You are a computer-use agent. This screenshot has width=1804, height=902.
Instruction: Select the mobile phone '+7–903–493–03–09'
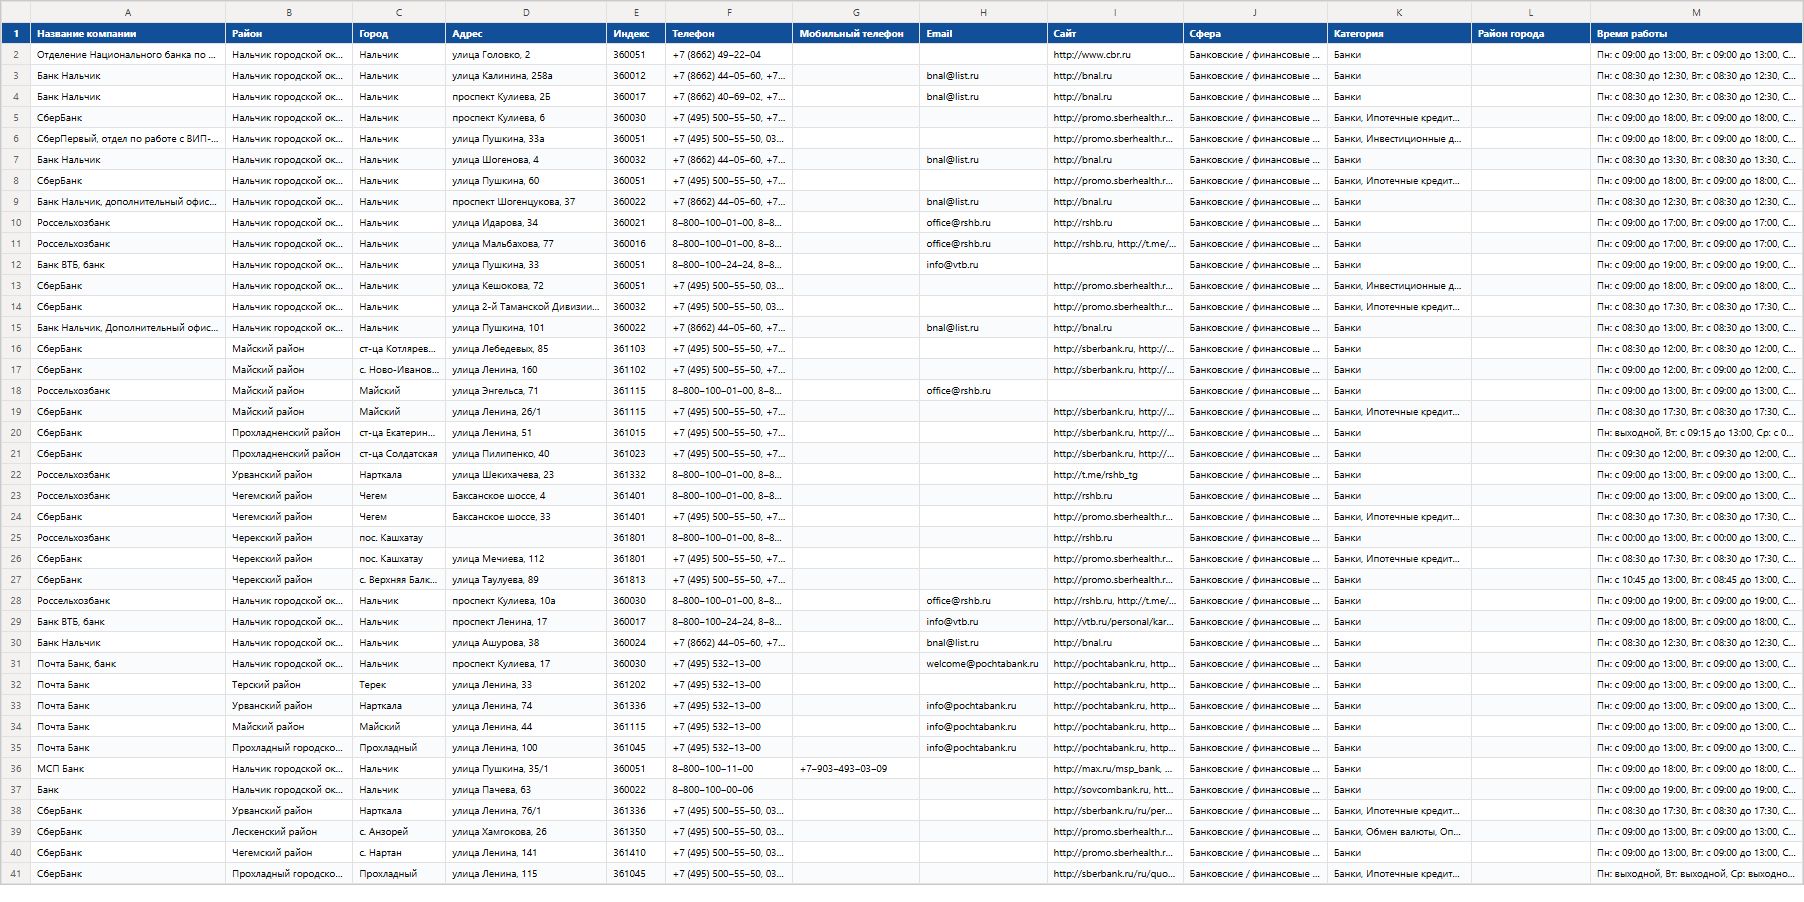coord(856,769)
